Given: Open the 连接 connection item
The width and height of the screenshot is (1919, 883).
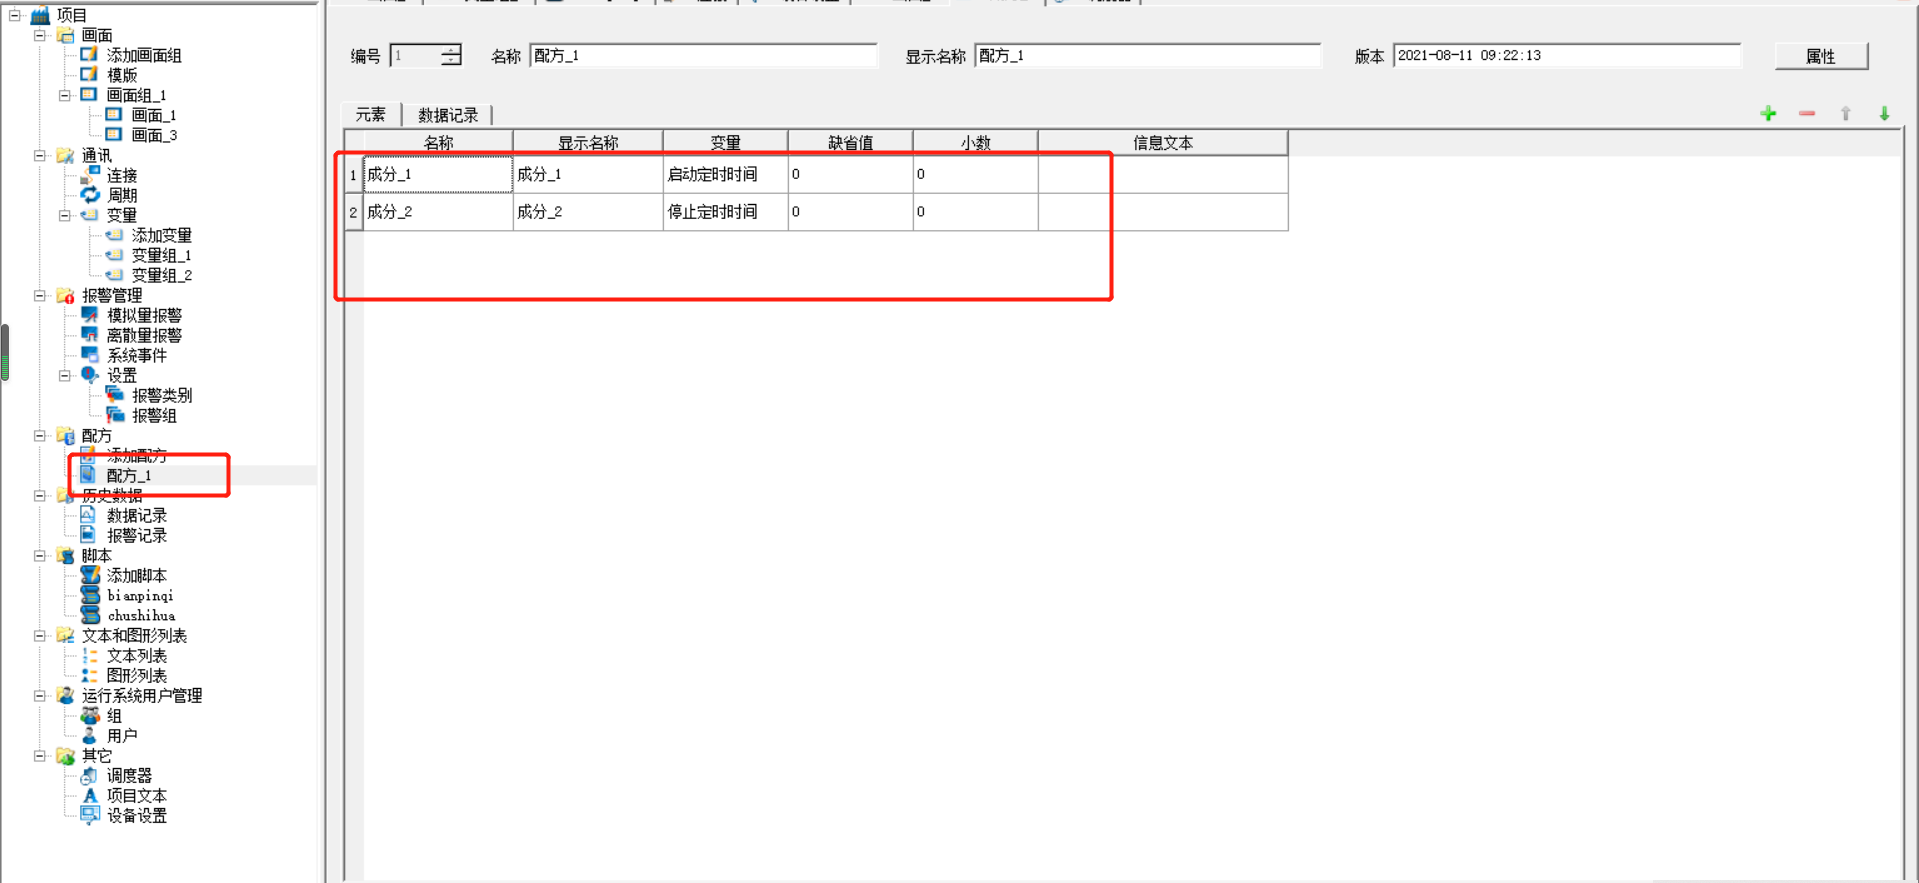Looking at the screenshot, I should click(x=122, y=175).
